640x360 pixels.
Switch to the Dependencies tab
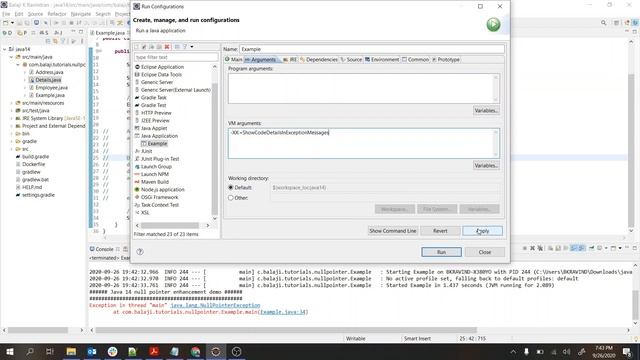pos(319,60)
